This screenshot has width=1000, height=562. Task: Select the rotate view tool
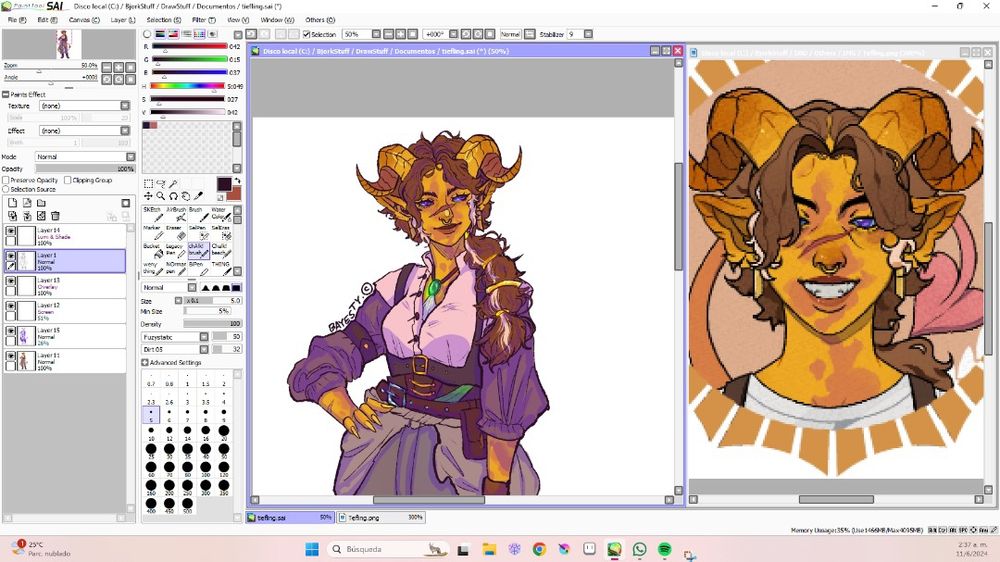click(x=173, y=196)
